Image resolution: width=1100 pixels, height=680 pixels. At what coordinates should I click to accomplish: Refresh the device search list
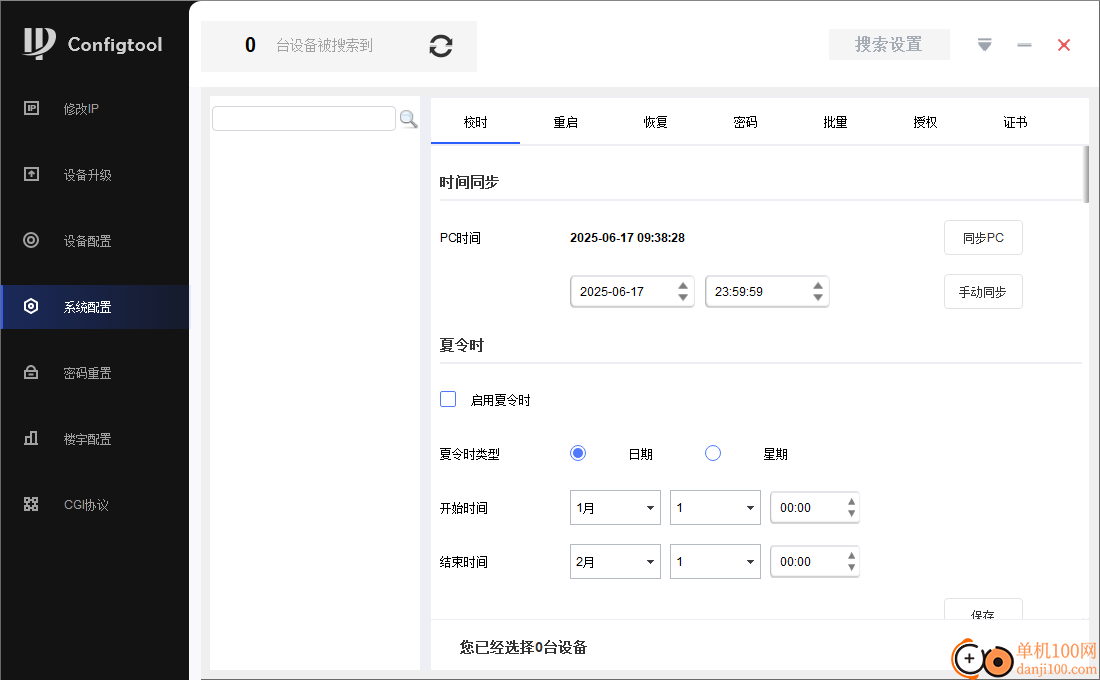click(441, 46)
